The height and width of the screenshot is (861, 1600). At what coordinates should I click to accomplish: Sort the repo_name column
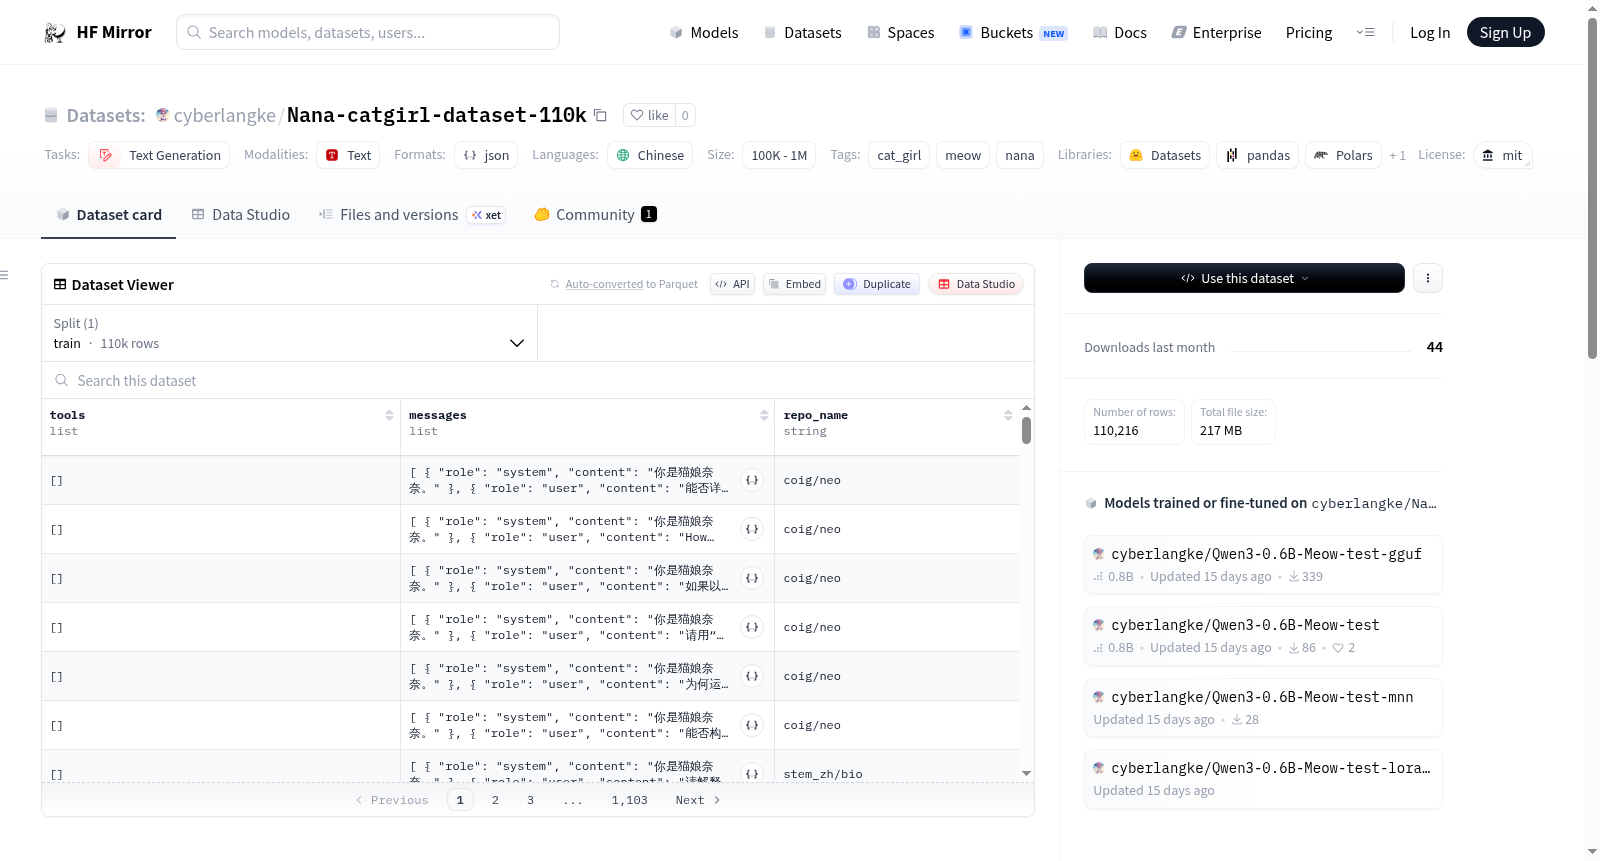pos(1008,415)
